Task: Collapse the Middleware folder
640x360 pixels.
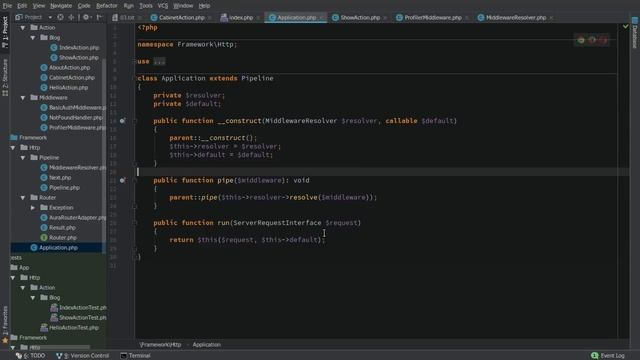Action: 23,98
